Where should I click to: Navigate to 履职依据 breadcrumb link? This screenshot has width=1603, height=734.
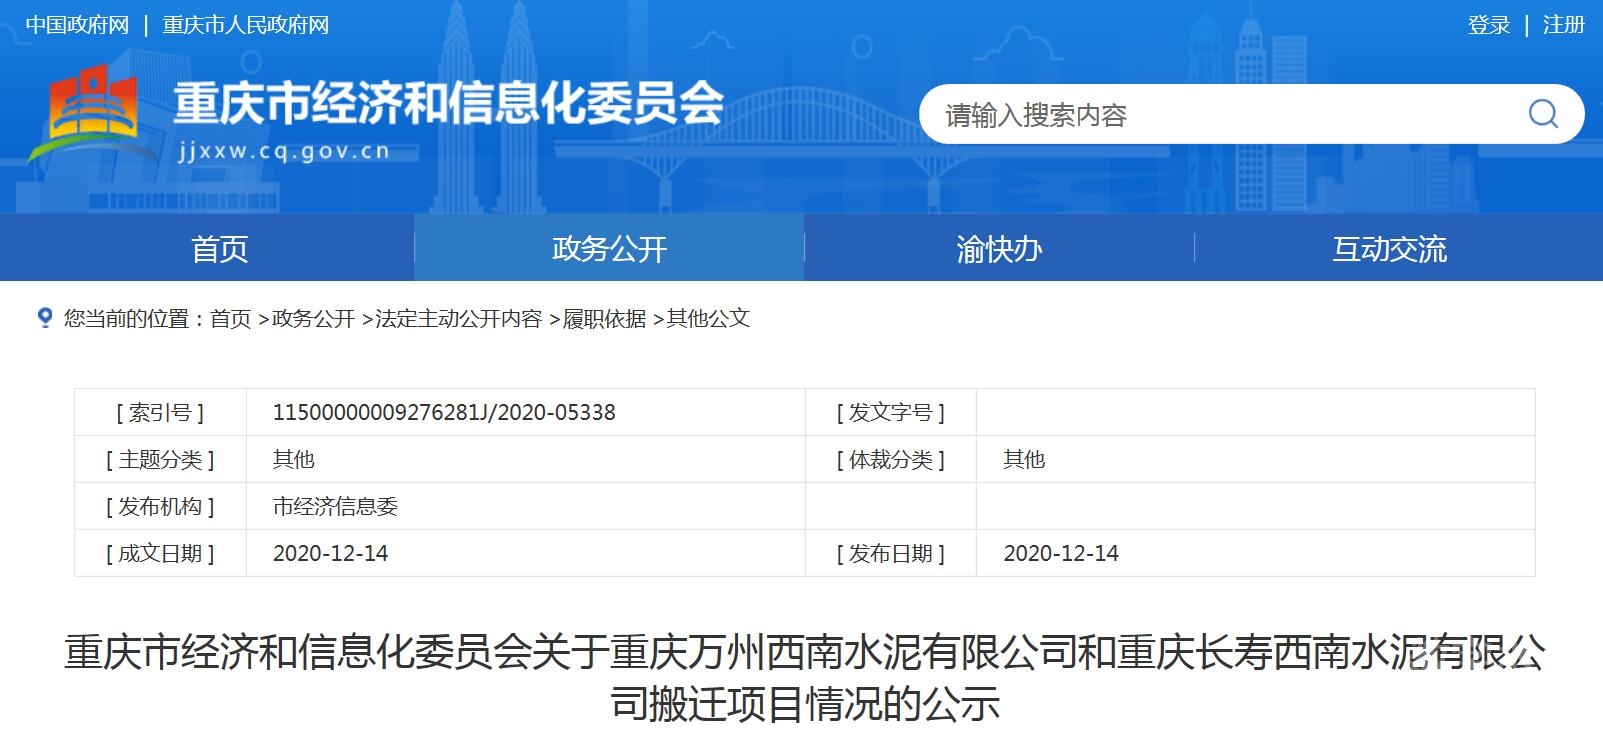pos(604,319)
